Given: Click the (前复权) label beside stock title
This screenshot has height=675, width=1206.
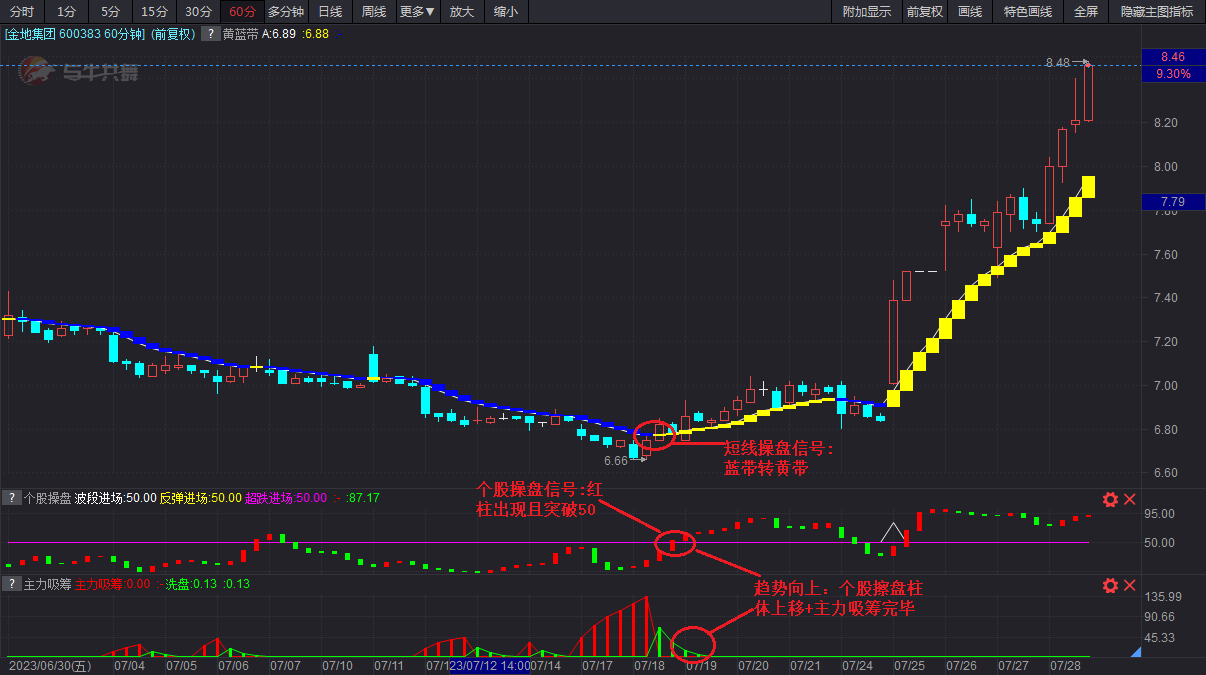Looking at the screenshot, I should [173, 34].
